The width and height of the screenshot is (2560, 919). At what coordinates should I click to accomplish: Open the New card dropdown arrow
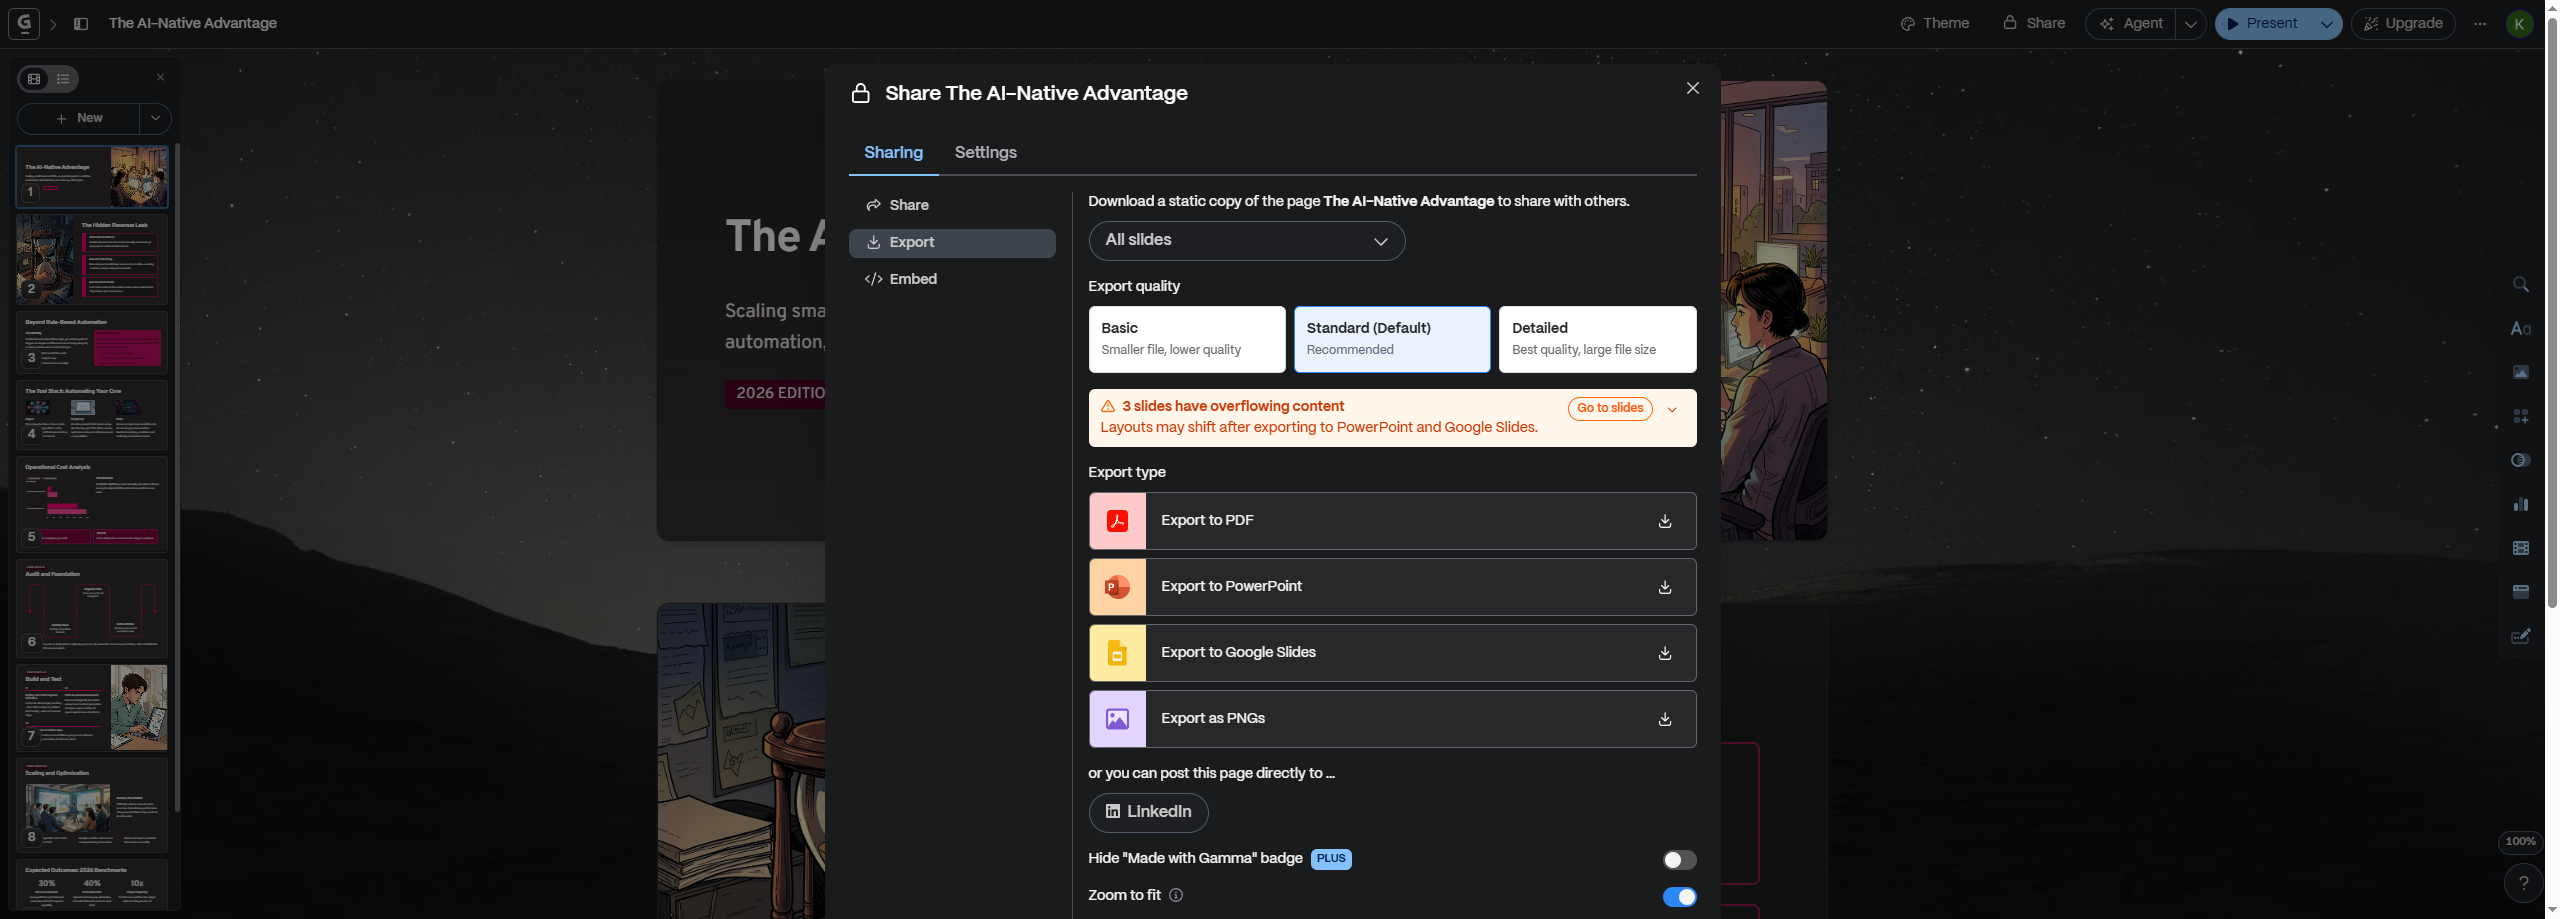coord(155,118)
